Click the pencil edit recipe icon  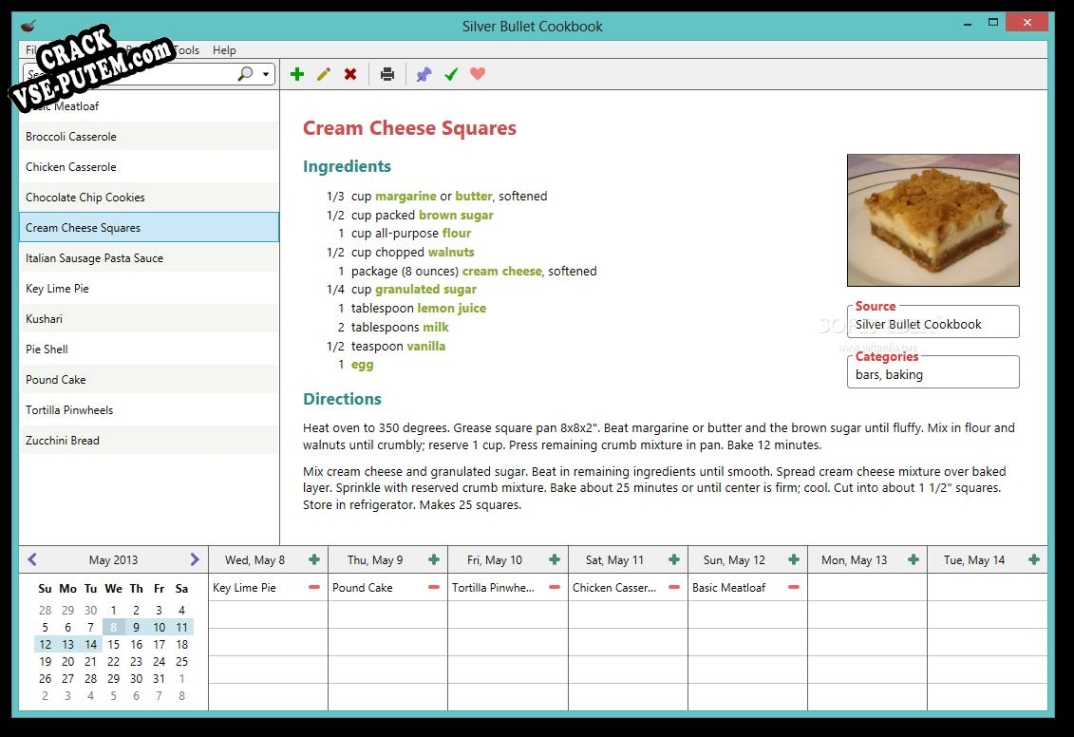[324, 74]
